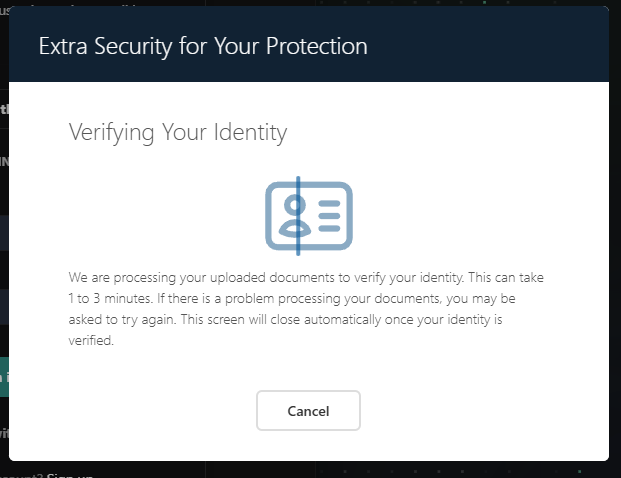Viewport: 621px width, 478px height.
Task: Click the ID card verification icon
Action: [308, 215]
